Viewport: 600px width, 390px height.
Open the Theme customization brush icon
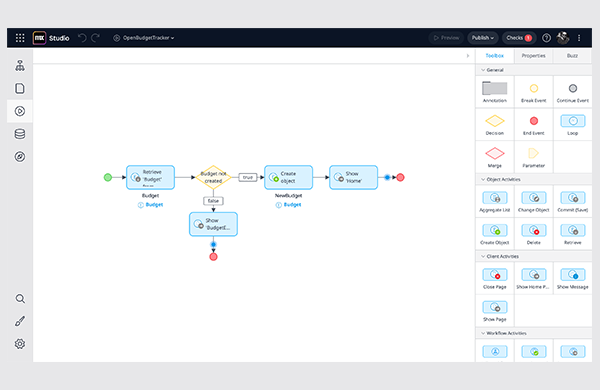[20, 321]
